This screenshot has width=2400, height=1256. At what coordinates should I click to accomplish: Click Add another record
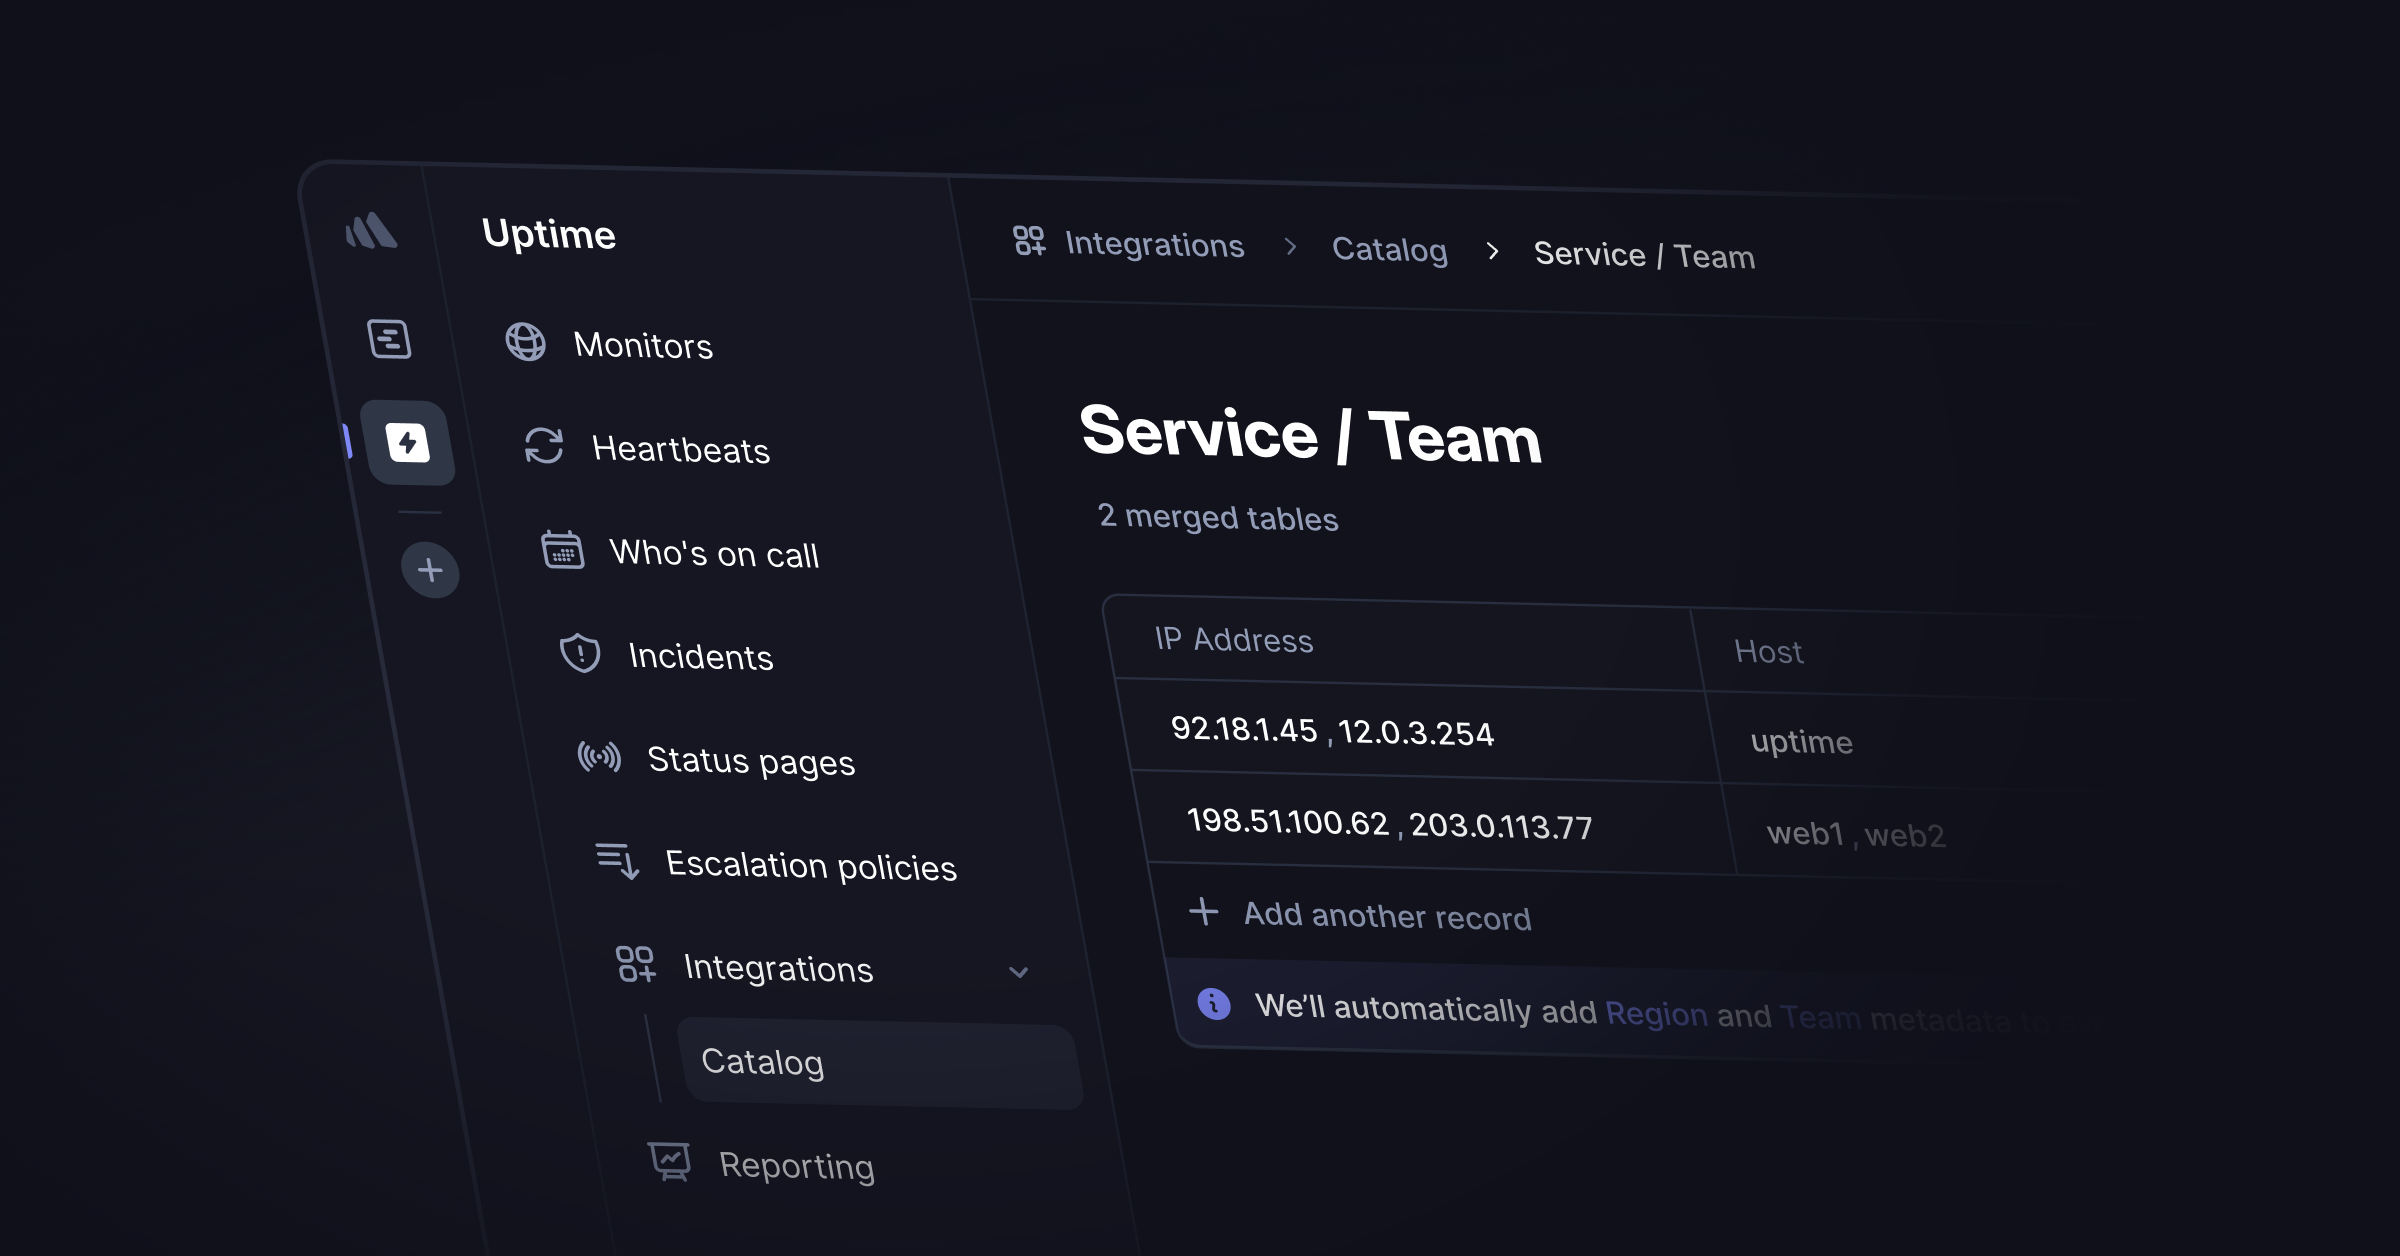[x=1386, y=916]
